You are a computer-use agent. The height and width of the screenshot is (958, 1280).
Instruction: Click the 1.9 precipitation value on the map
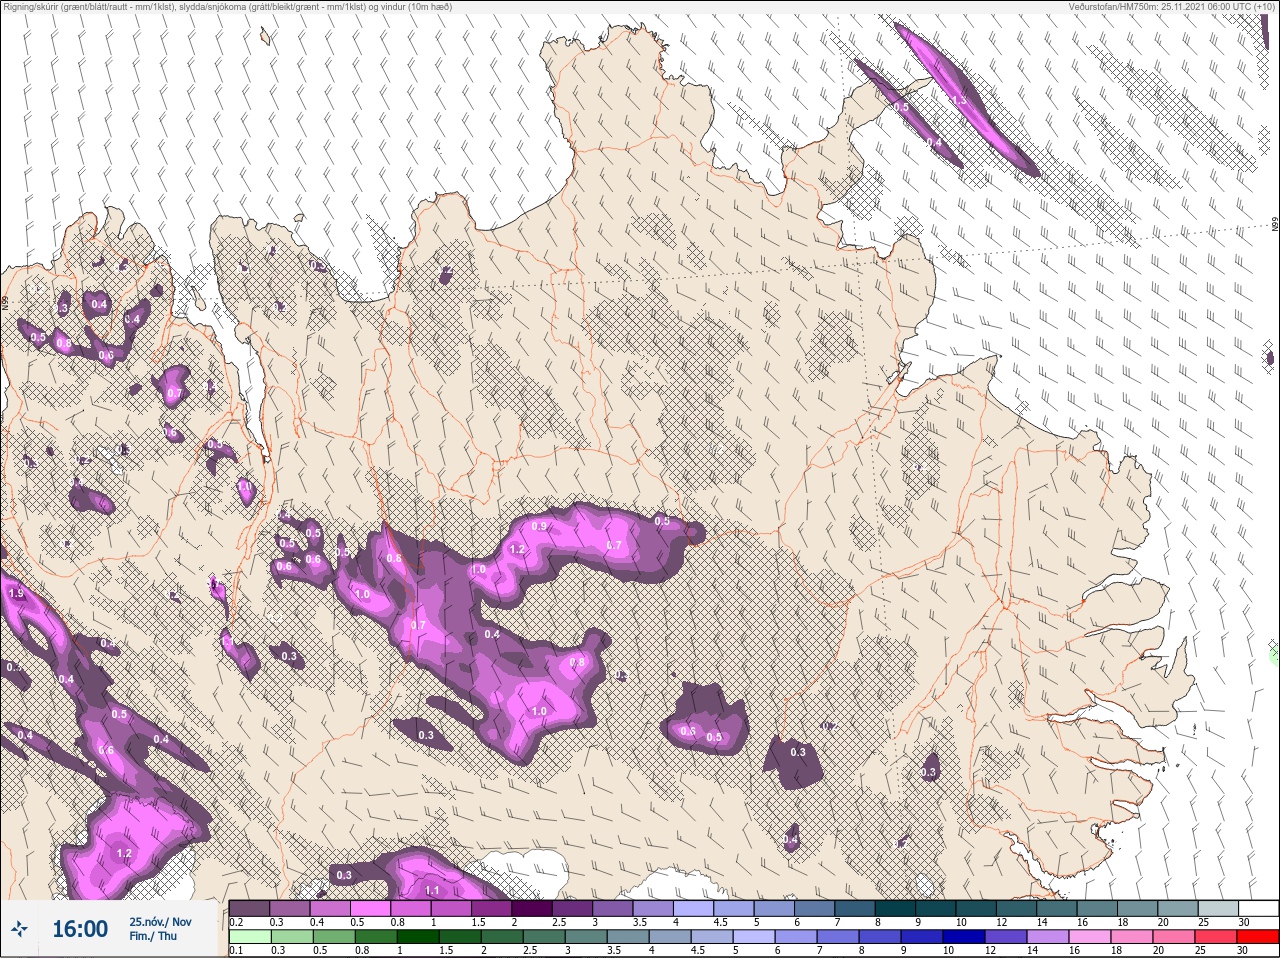(16, 593)
